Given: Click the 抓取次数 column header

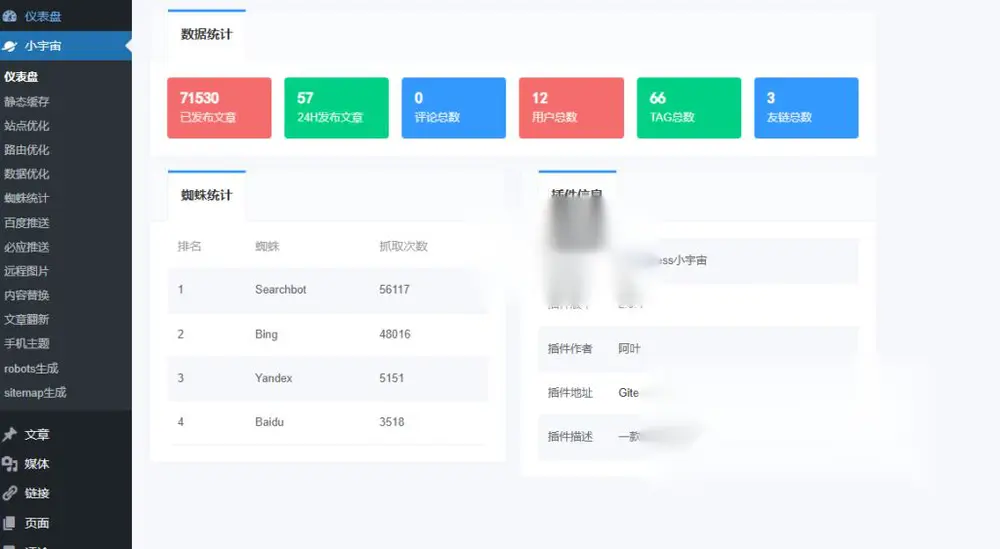Looking at the screenshot, I should [403, 246].
